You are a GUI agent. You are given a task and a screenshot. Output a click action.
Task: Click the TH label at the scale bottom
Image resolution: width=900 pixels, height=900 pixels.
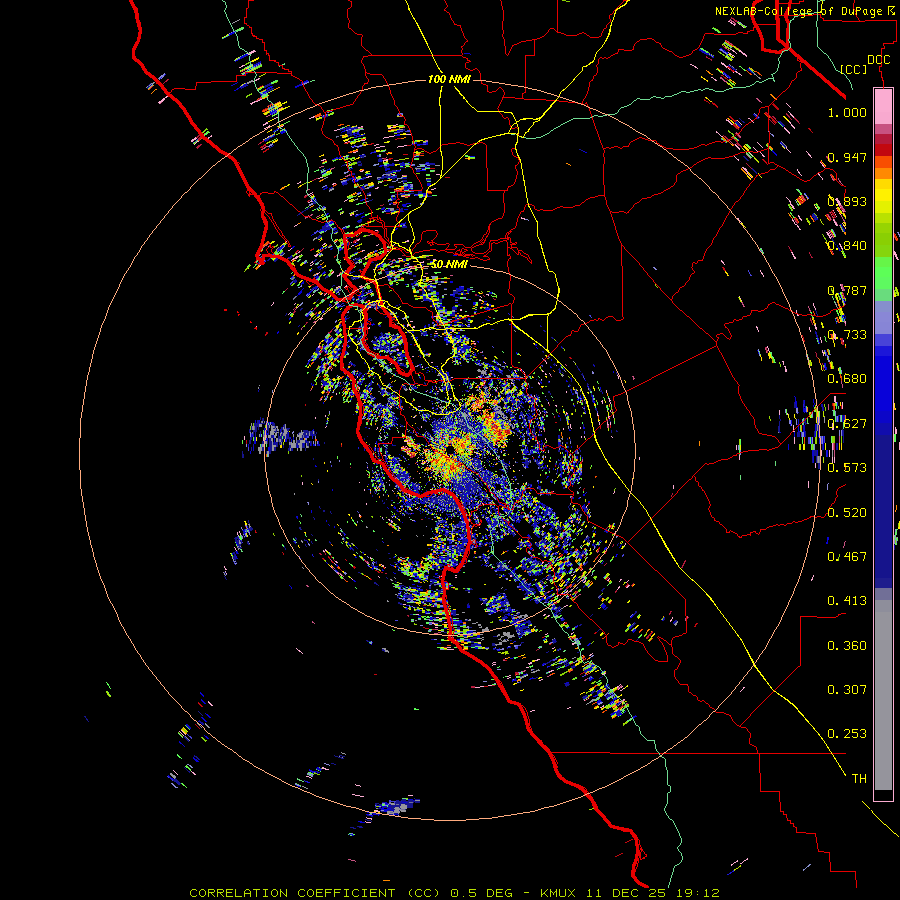click(x=859, y=779)
